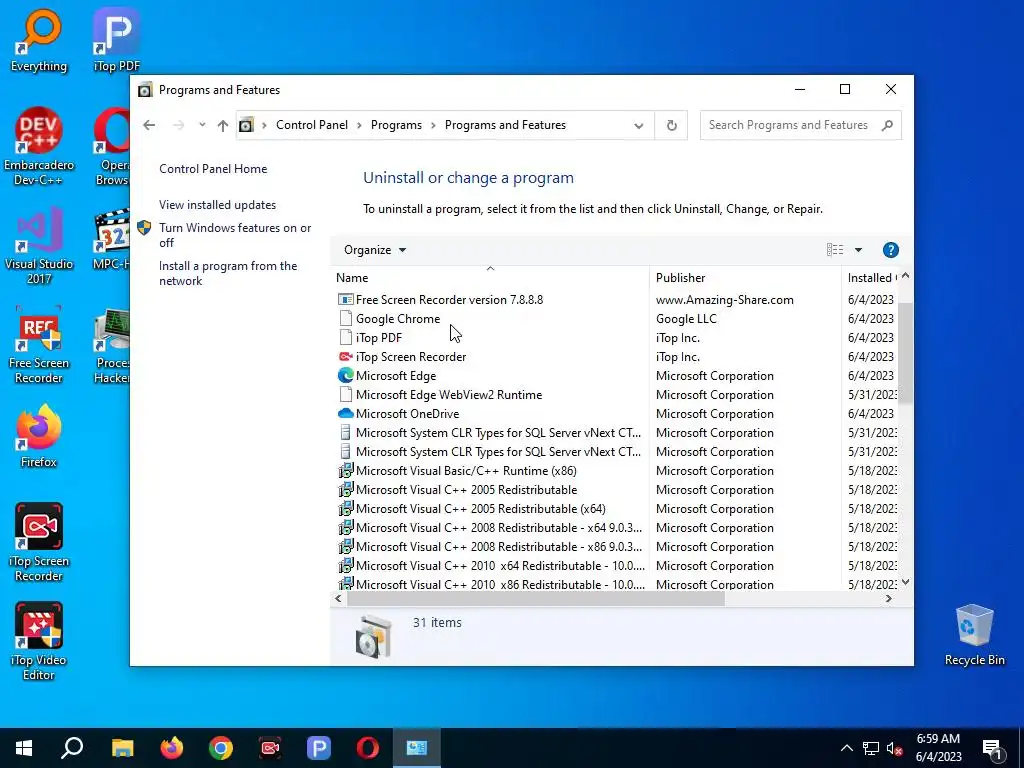Sort by the Installed On column header
1024x768 pixels.
pyautogui.click(x=872, y=278)
